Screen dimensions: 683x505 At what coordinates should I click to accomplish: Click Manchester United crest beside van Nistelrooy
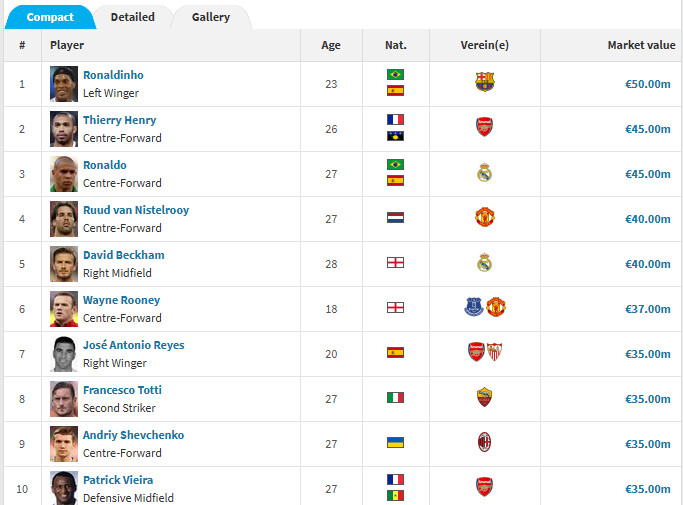485,218
